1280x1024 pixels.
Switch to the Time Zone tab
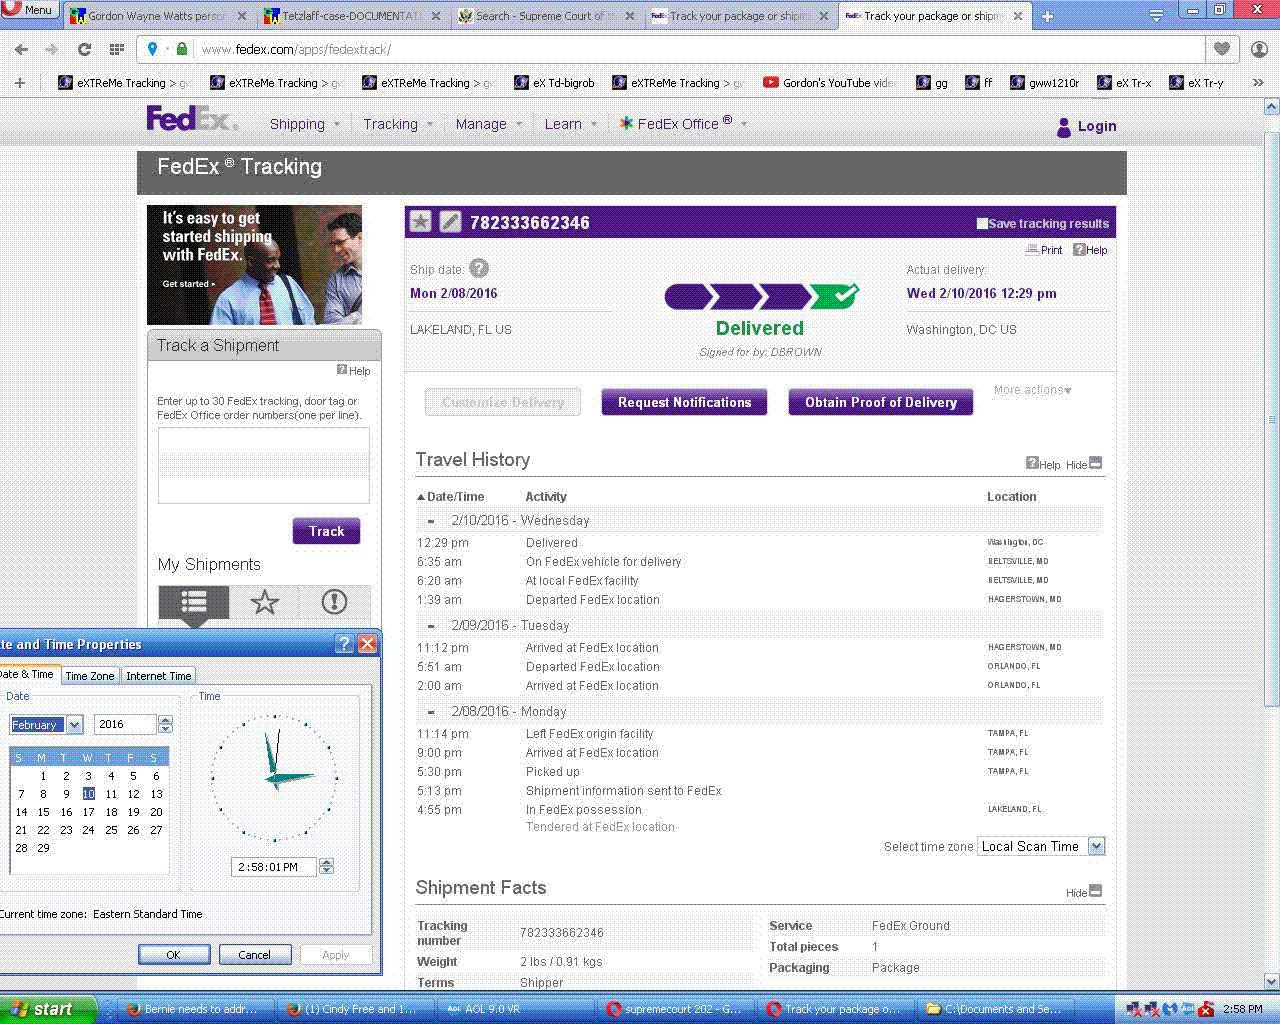(90, 676)
